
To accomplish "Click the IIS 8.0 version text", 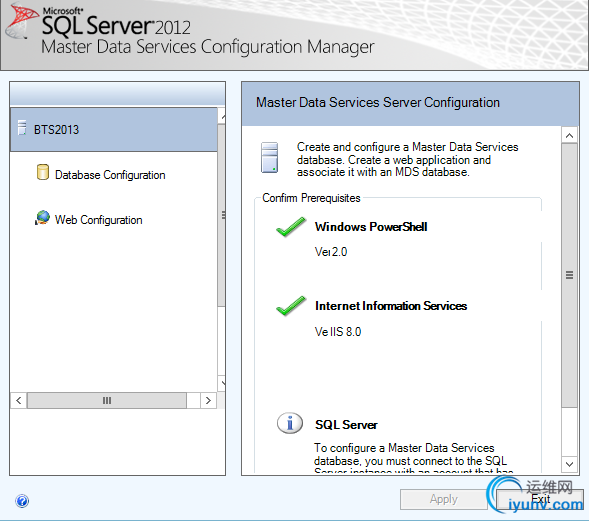I will point(338,332).
